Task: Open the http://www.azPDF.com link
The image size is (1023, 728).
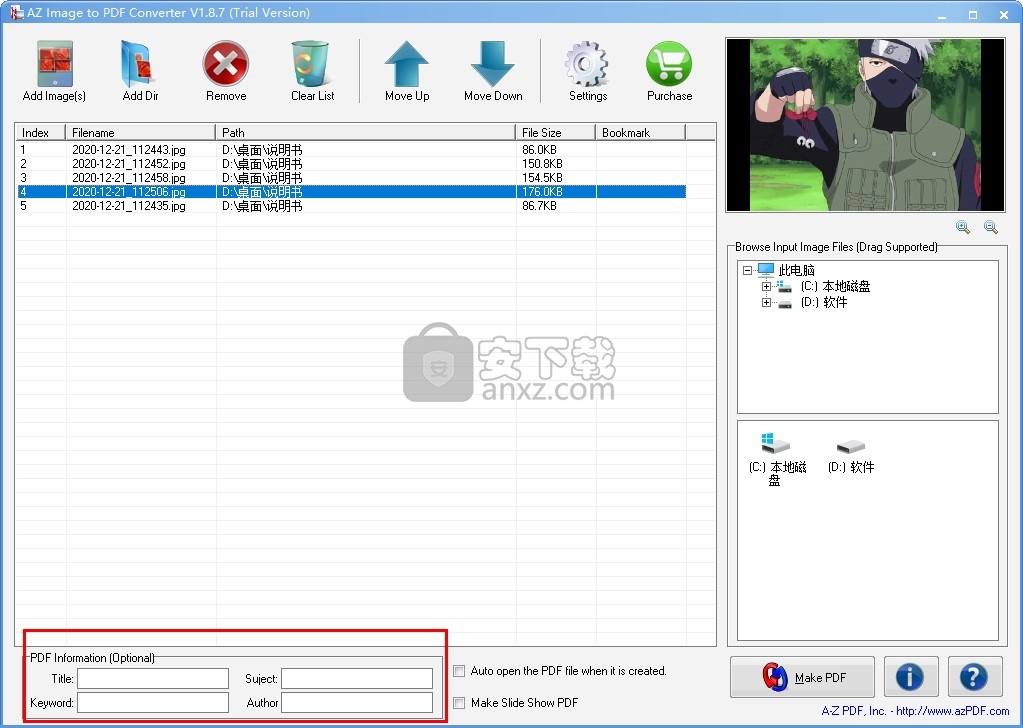Action: point(953,711)
